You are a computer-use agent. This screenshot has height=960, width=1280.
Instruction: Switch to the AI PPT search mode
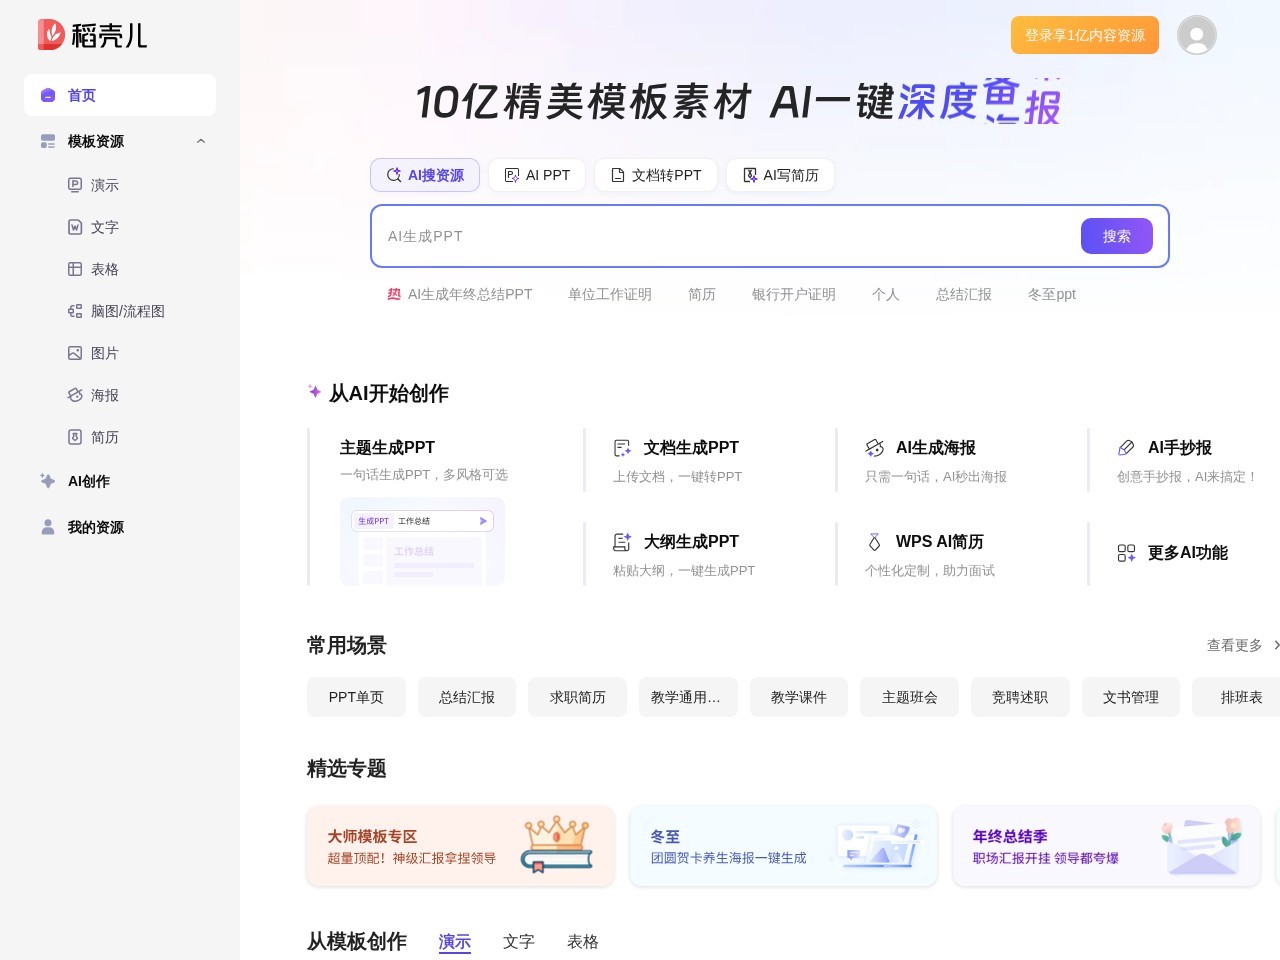click(x=537, y=175)
